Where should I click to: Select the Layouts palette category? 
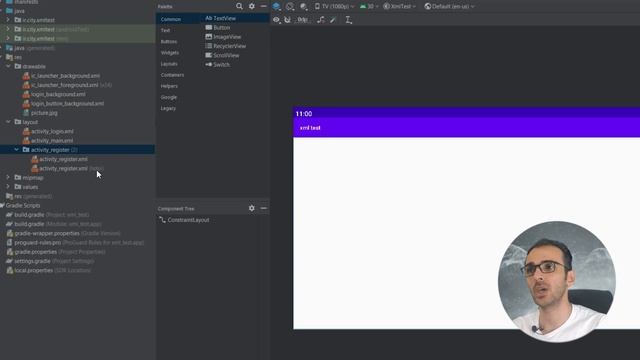click(x=169, y=64)
